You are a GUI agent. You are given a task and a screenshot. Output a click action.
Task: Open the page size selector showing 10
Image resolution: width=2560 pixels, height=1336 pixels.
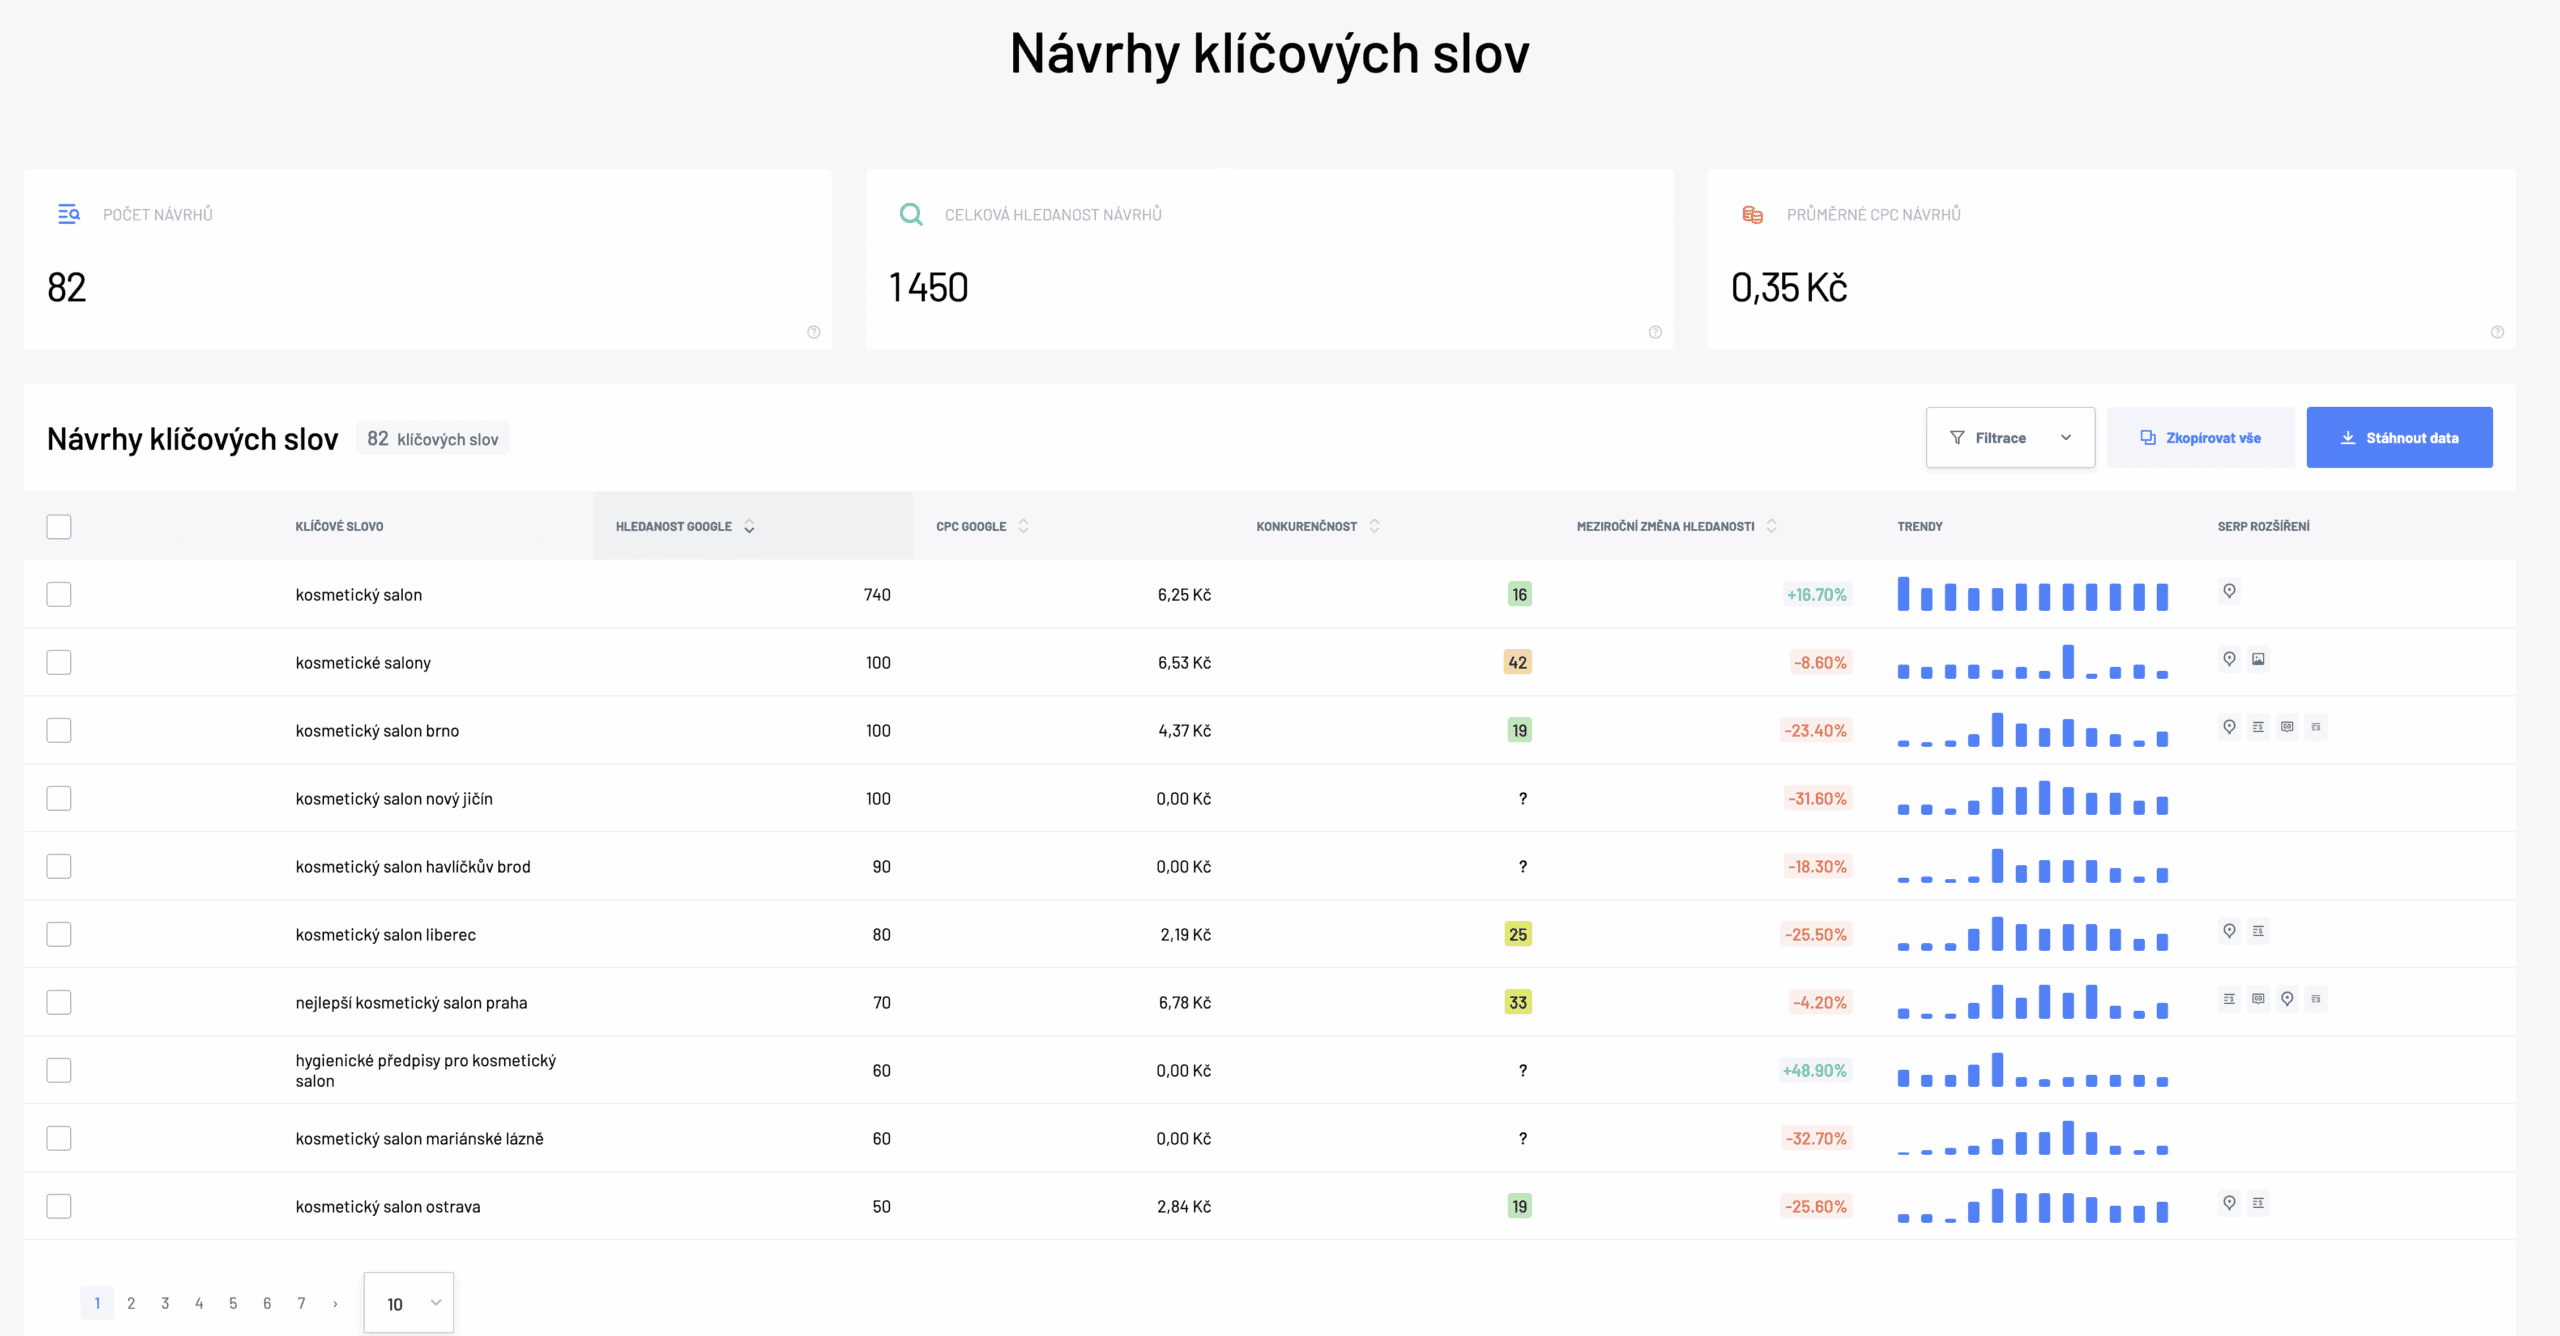point(408,1303)
